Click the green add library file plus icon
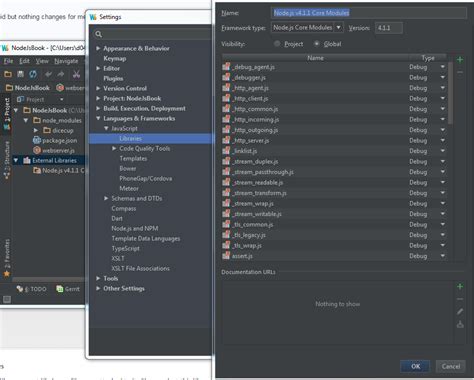The image size is (474, 380). [460, 60]
